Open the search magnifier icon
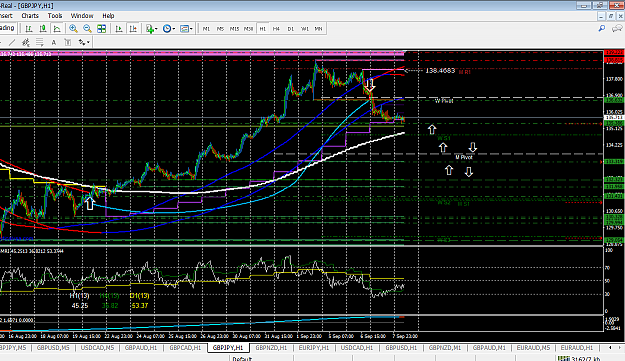The image size is (625, 361). pos(602,28)
